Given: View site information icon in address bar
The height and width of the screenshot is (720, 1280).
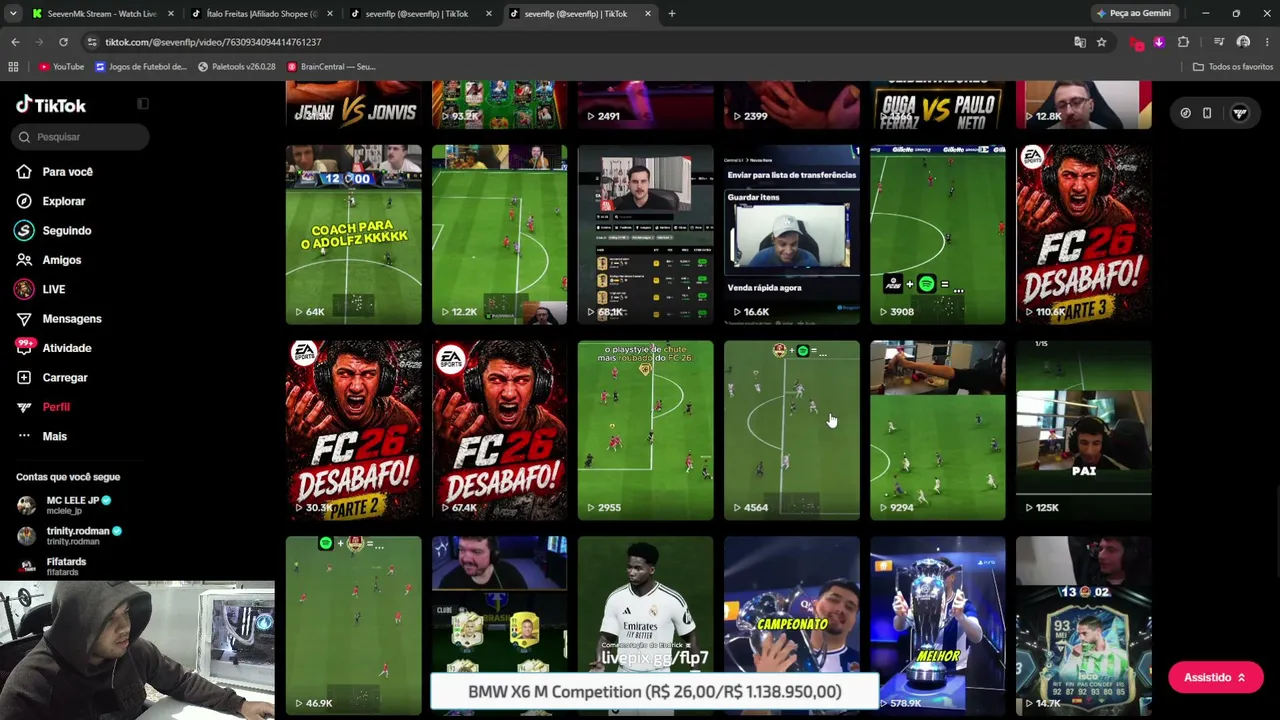Looking at the screenshot, I should click(x=92, y=42).
